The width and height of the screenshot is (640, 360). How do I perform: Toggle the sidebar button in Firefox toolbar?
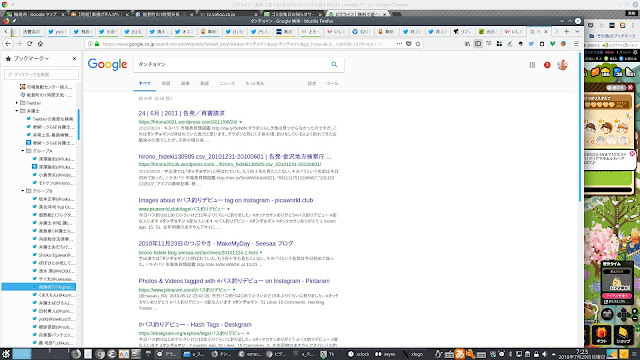click(x=478, y=44)
